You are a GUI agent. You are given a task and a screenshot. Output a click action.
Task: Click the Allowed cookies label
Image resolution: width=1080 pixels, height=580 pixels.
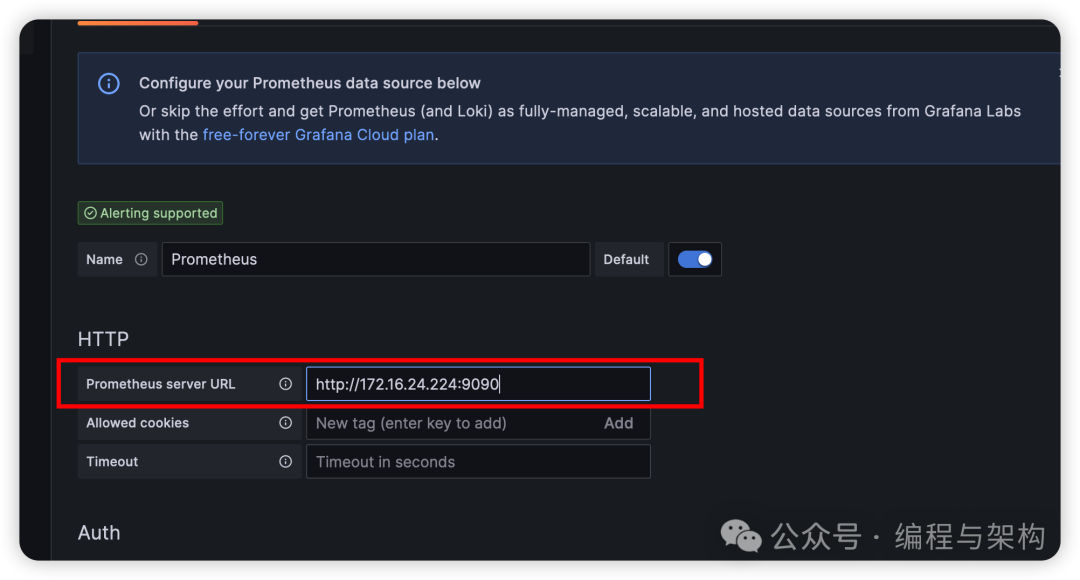click(137, 423)
